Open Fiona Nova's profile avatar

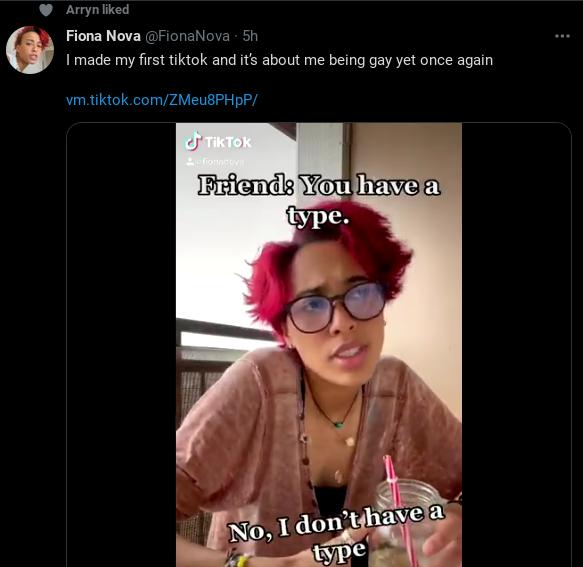pos(30,50)
